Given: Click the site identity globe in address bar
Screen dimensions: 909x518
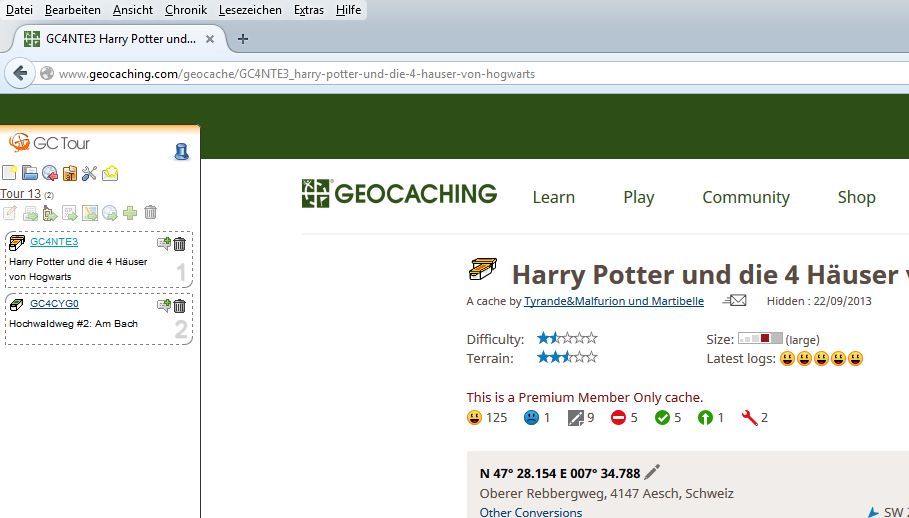Looking at the screenshot, I should tap(47, 74).
